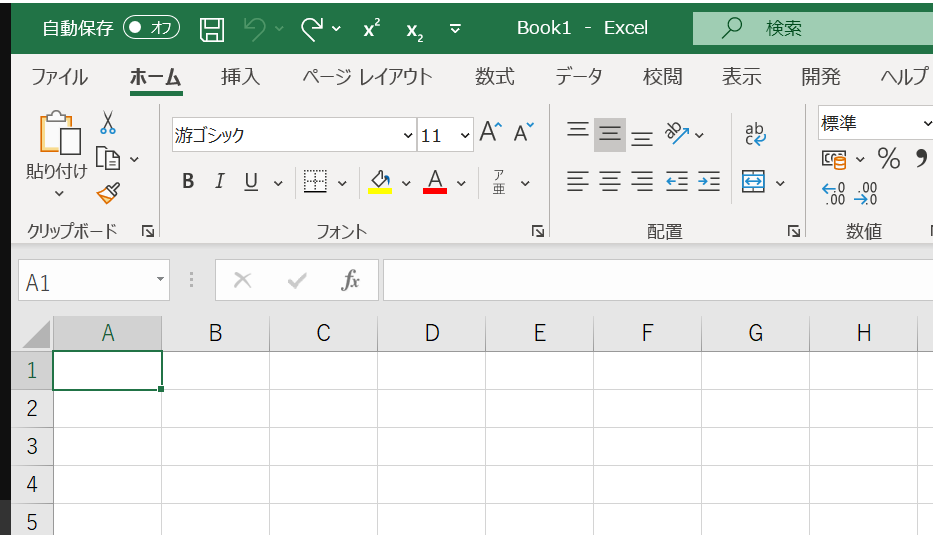Click the search box labeled 検索
Viewport: 933px width, 535px height.
(810, 29)
